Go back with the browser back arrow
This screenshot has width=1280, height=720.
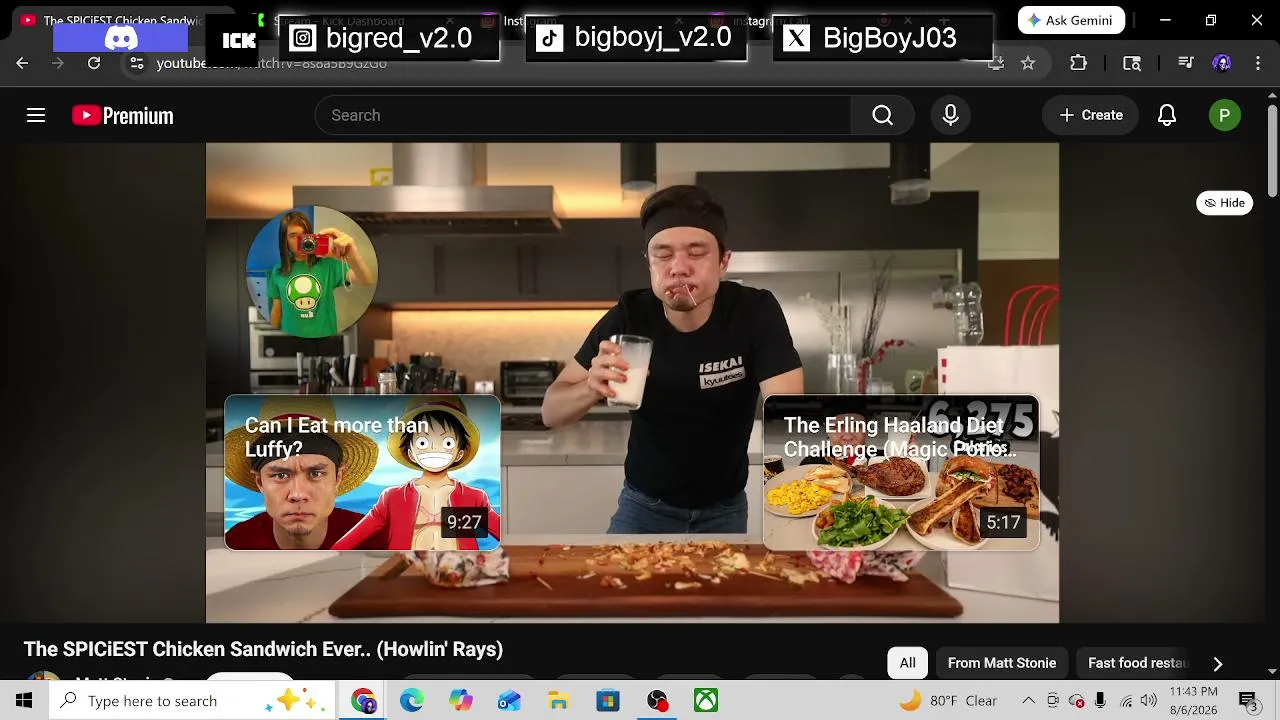pyautogui.click(x=22, y=63)
